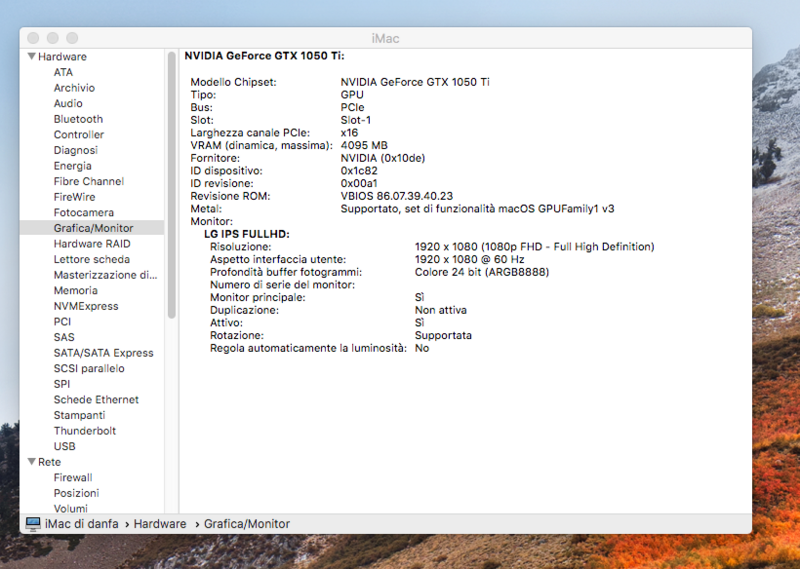Open the Stampanti entry
This screenshot has height=569, width=800.
79,415
